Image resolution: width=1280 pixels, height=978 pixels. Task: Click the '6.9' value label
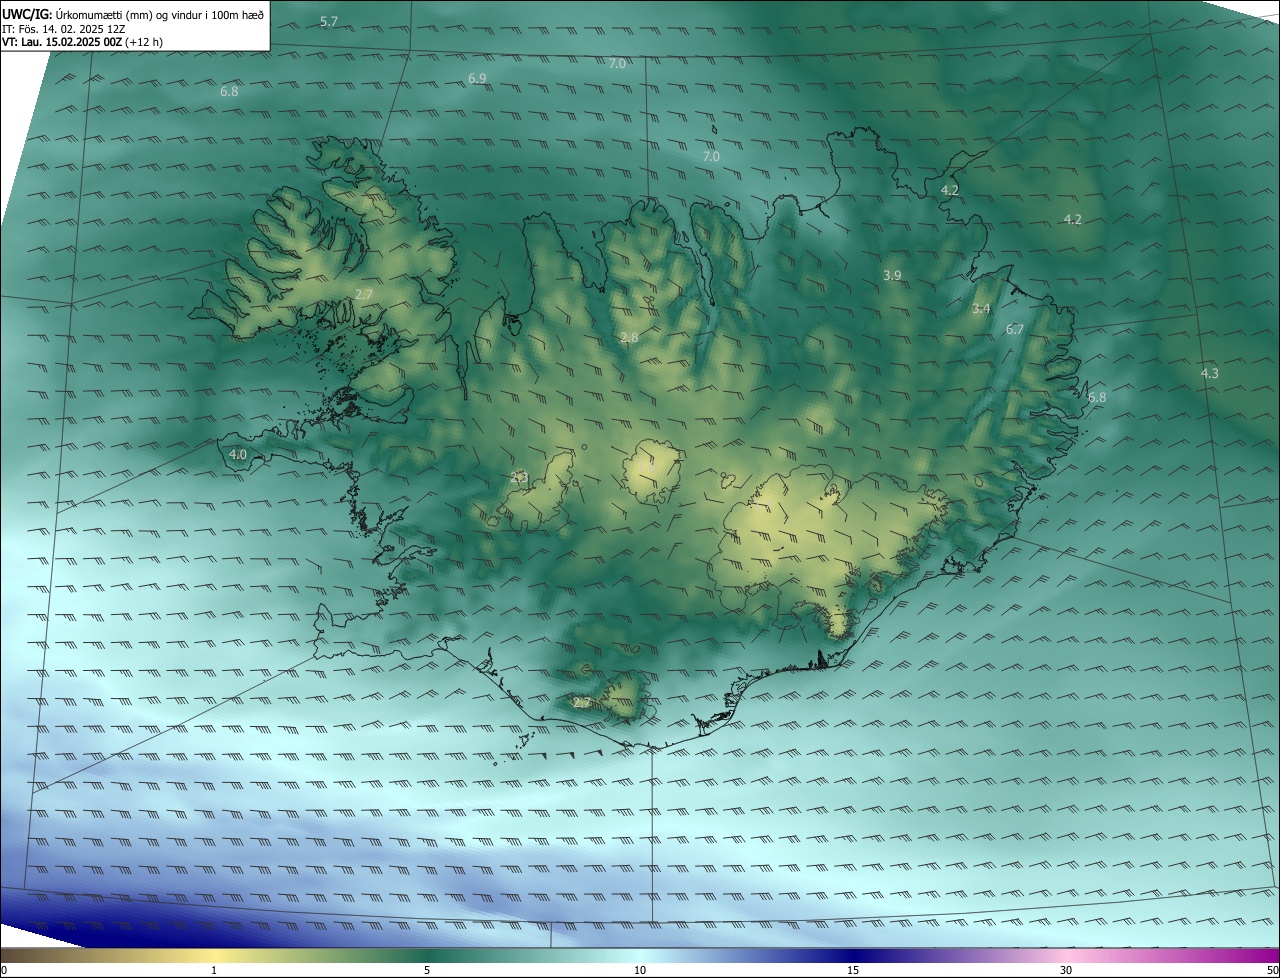tap(477, 78)
